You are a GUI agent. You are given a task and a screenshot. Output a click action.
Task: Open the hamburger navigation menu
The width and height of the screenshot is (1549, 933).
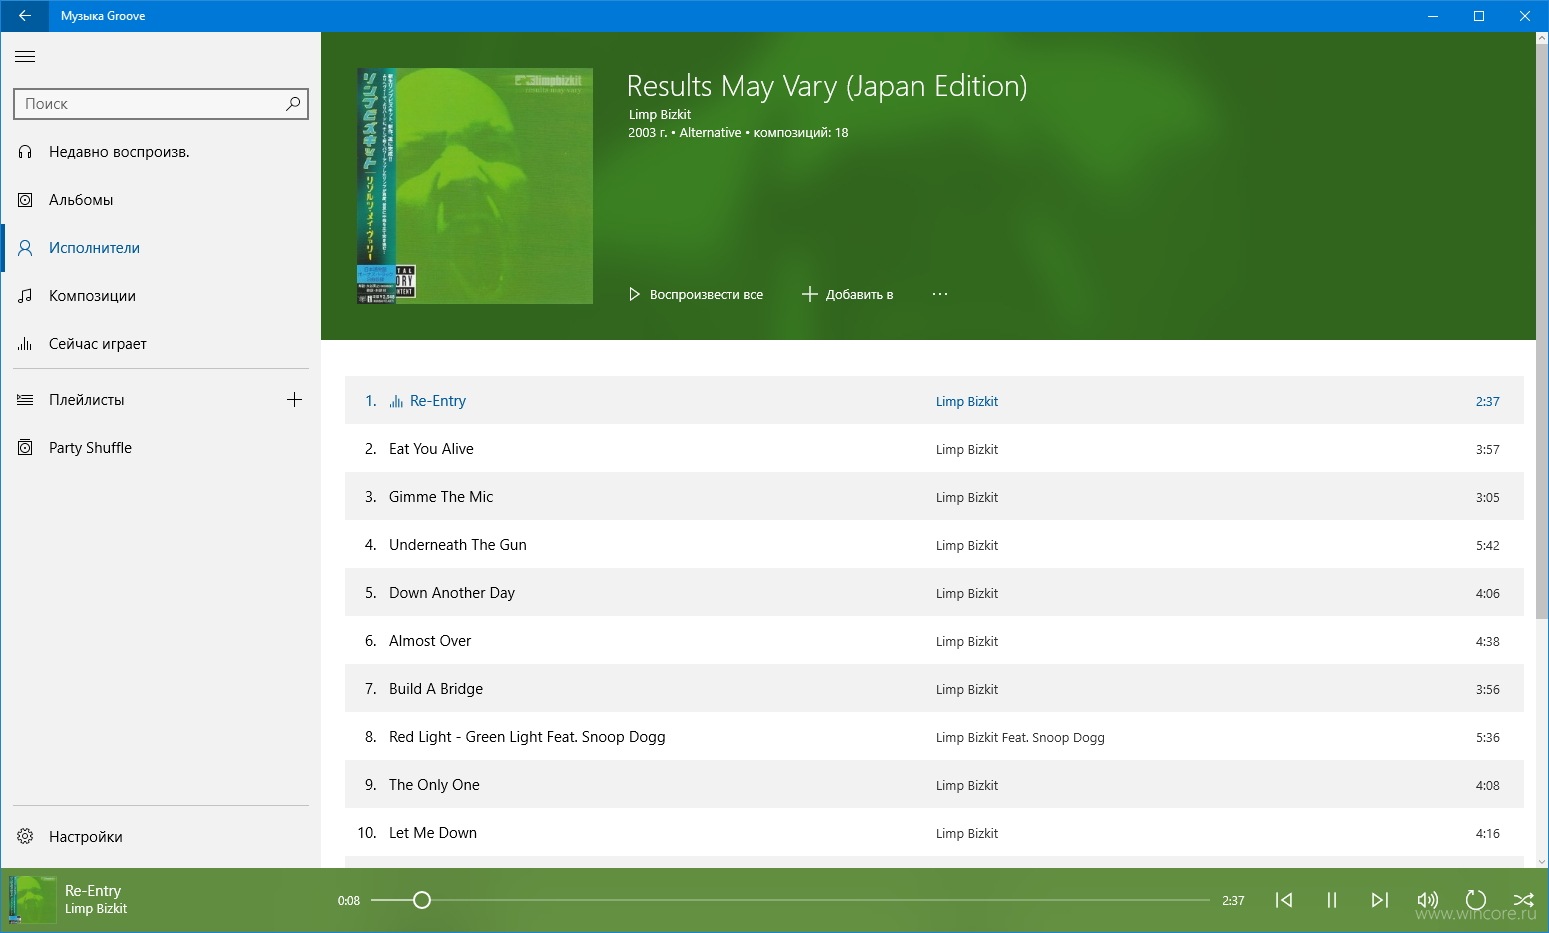[x=25, y=57]
